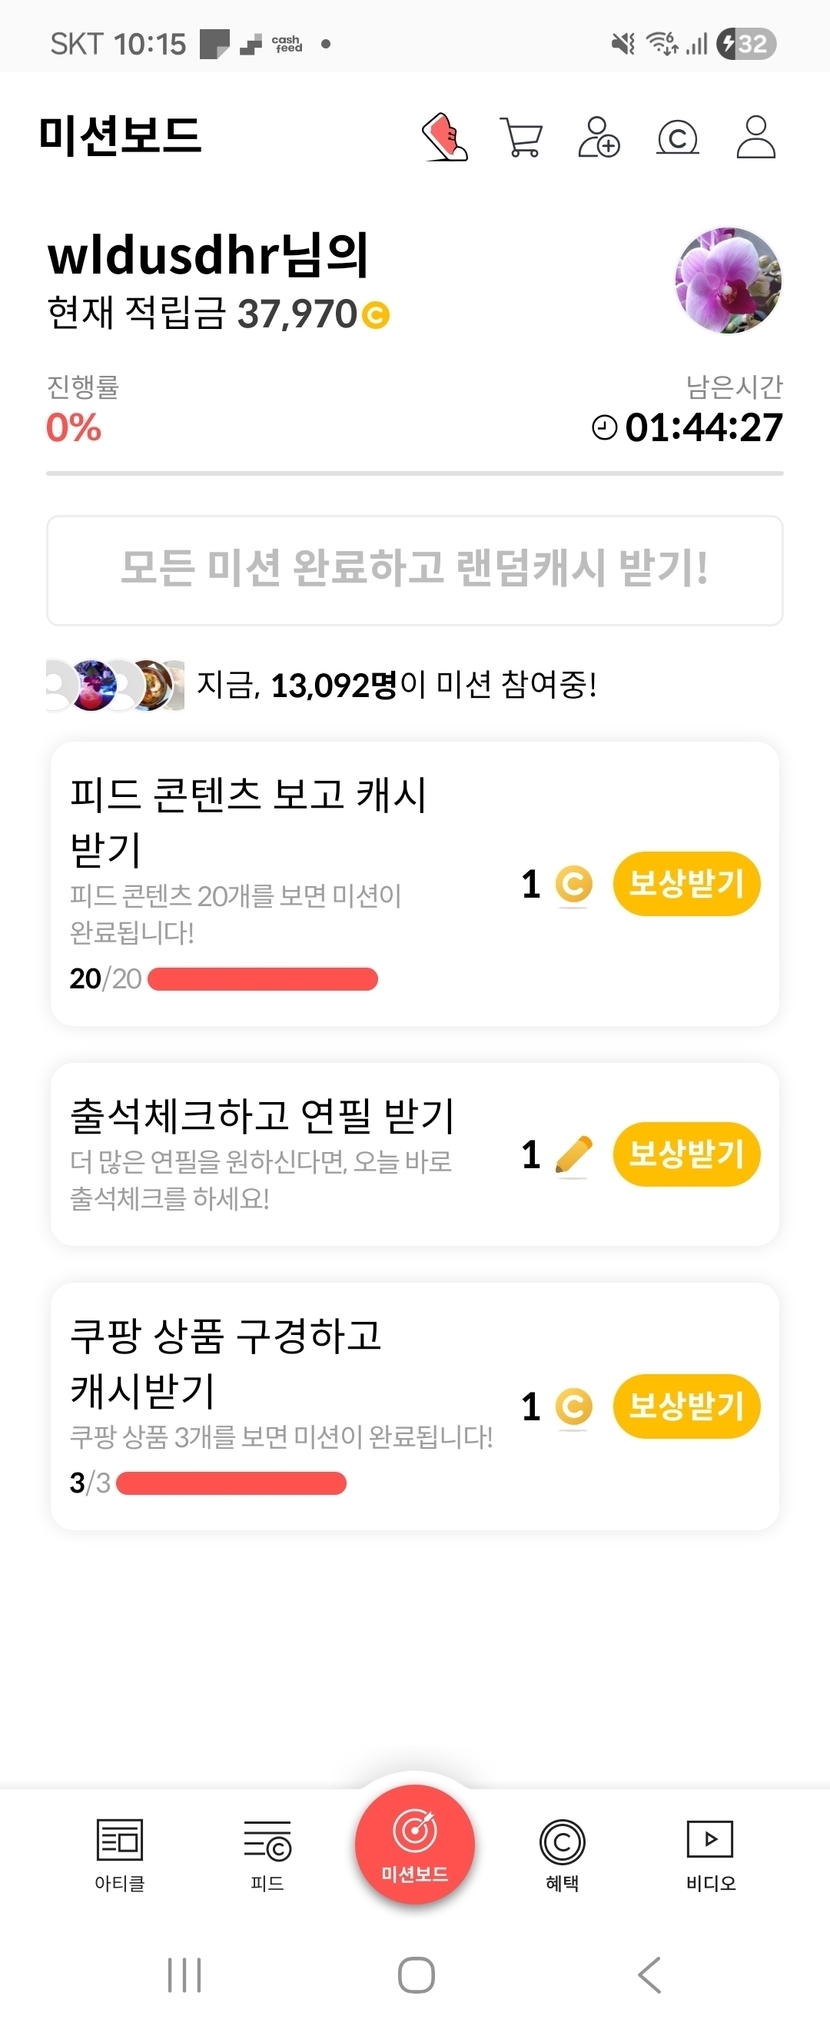Viewport: 830px width, 2029px height.
Task: Open the 비디오 tab
Action: click(710, 1853)
